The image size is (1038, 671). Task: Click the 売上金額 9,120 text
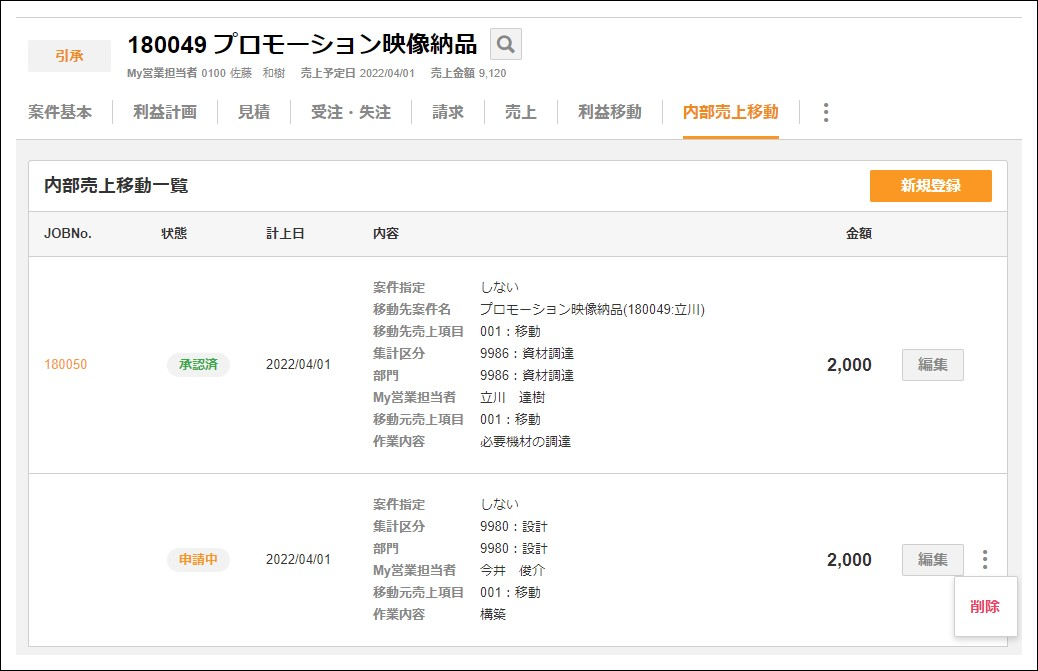click(469, 73)
